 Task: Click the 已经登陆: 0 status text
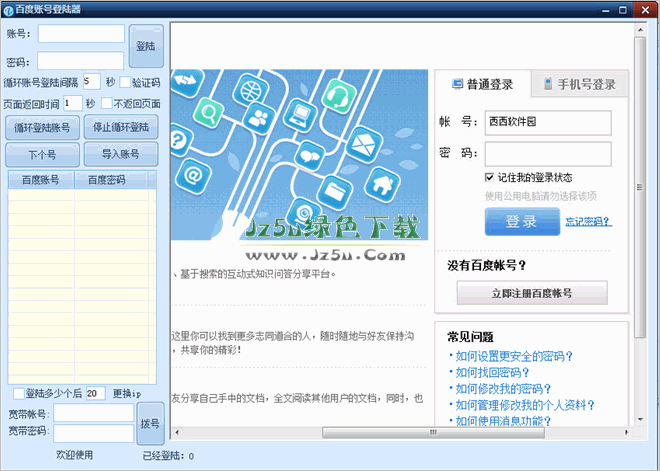pos(168,456)
